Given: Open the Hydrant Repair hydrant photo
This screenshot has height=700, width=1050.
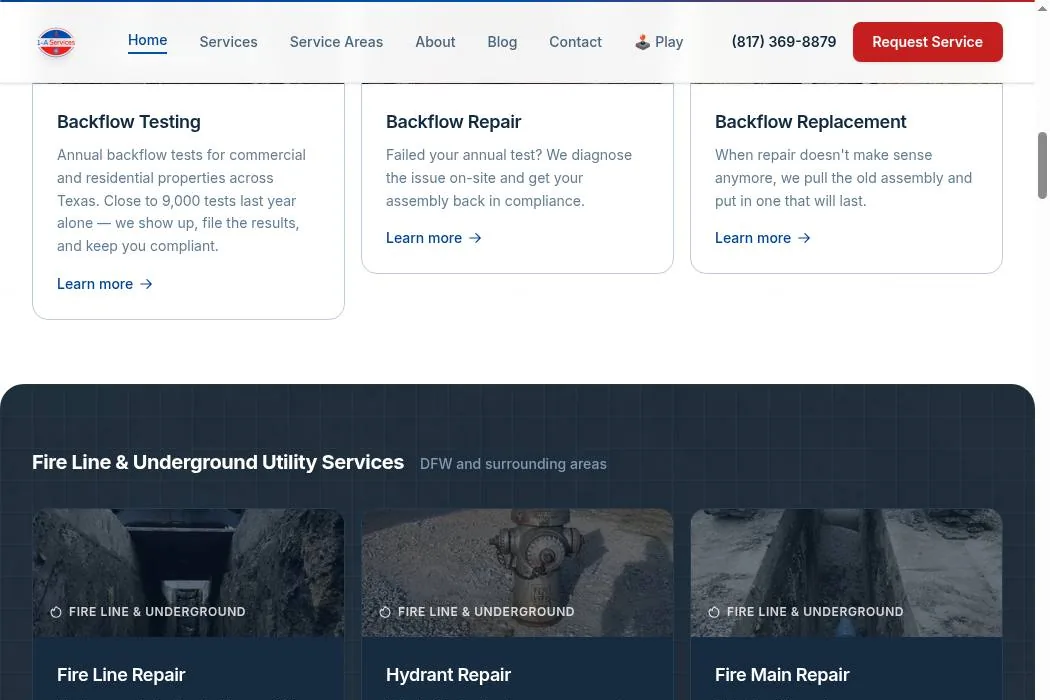Looking at the screenshot, I should (518, 573).
